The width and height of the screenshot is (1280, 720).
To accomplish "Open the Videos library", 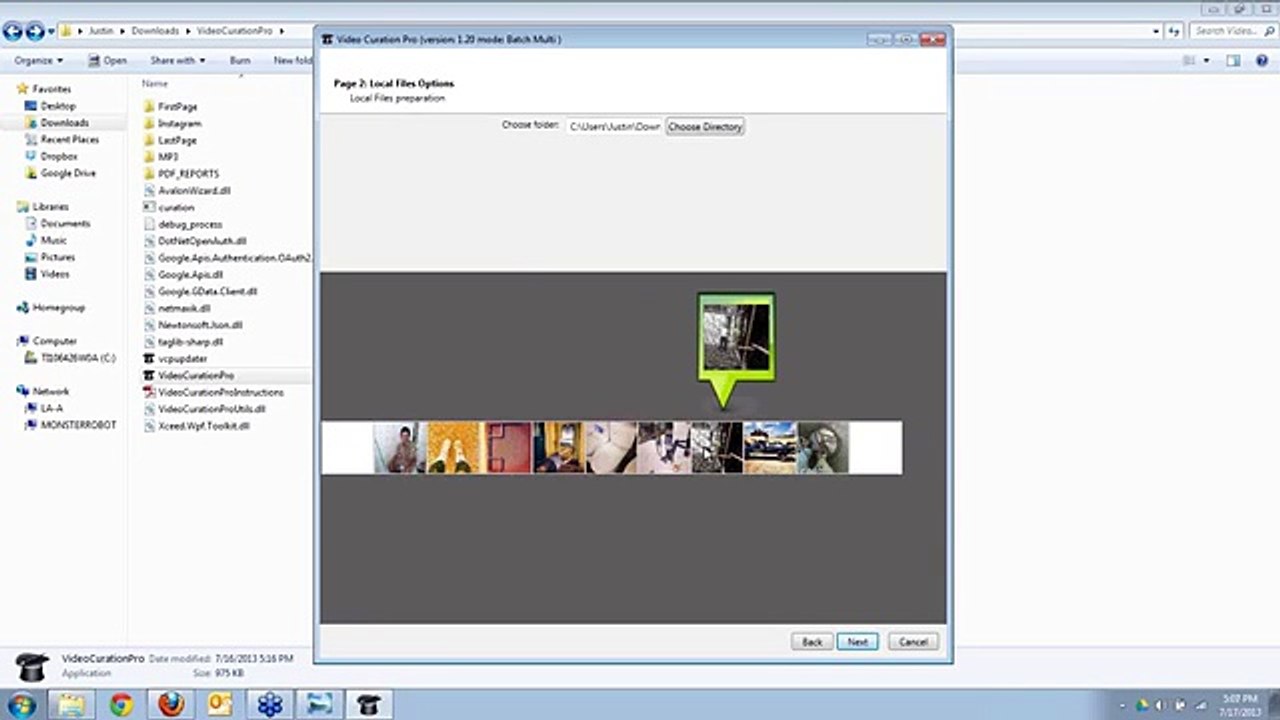I will (x=55, y=274).
